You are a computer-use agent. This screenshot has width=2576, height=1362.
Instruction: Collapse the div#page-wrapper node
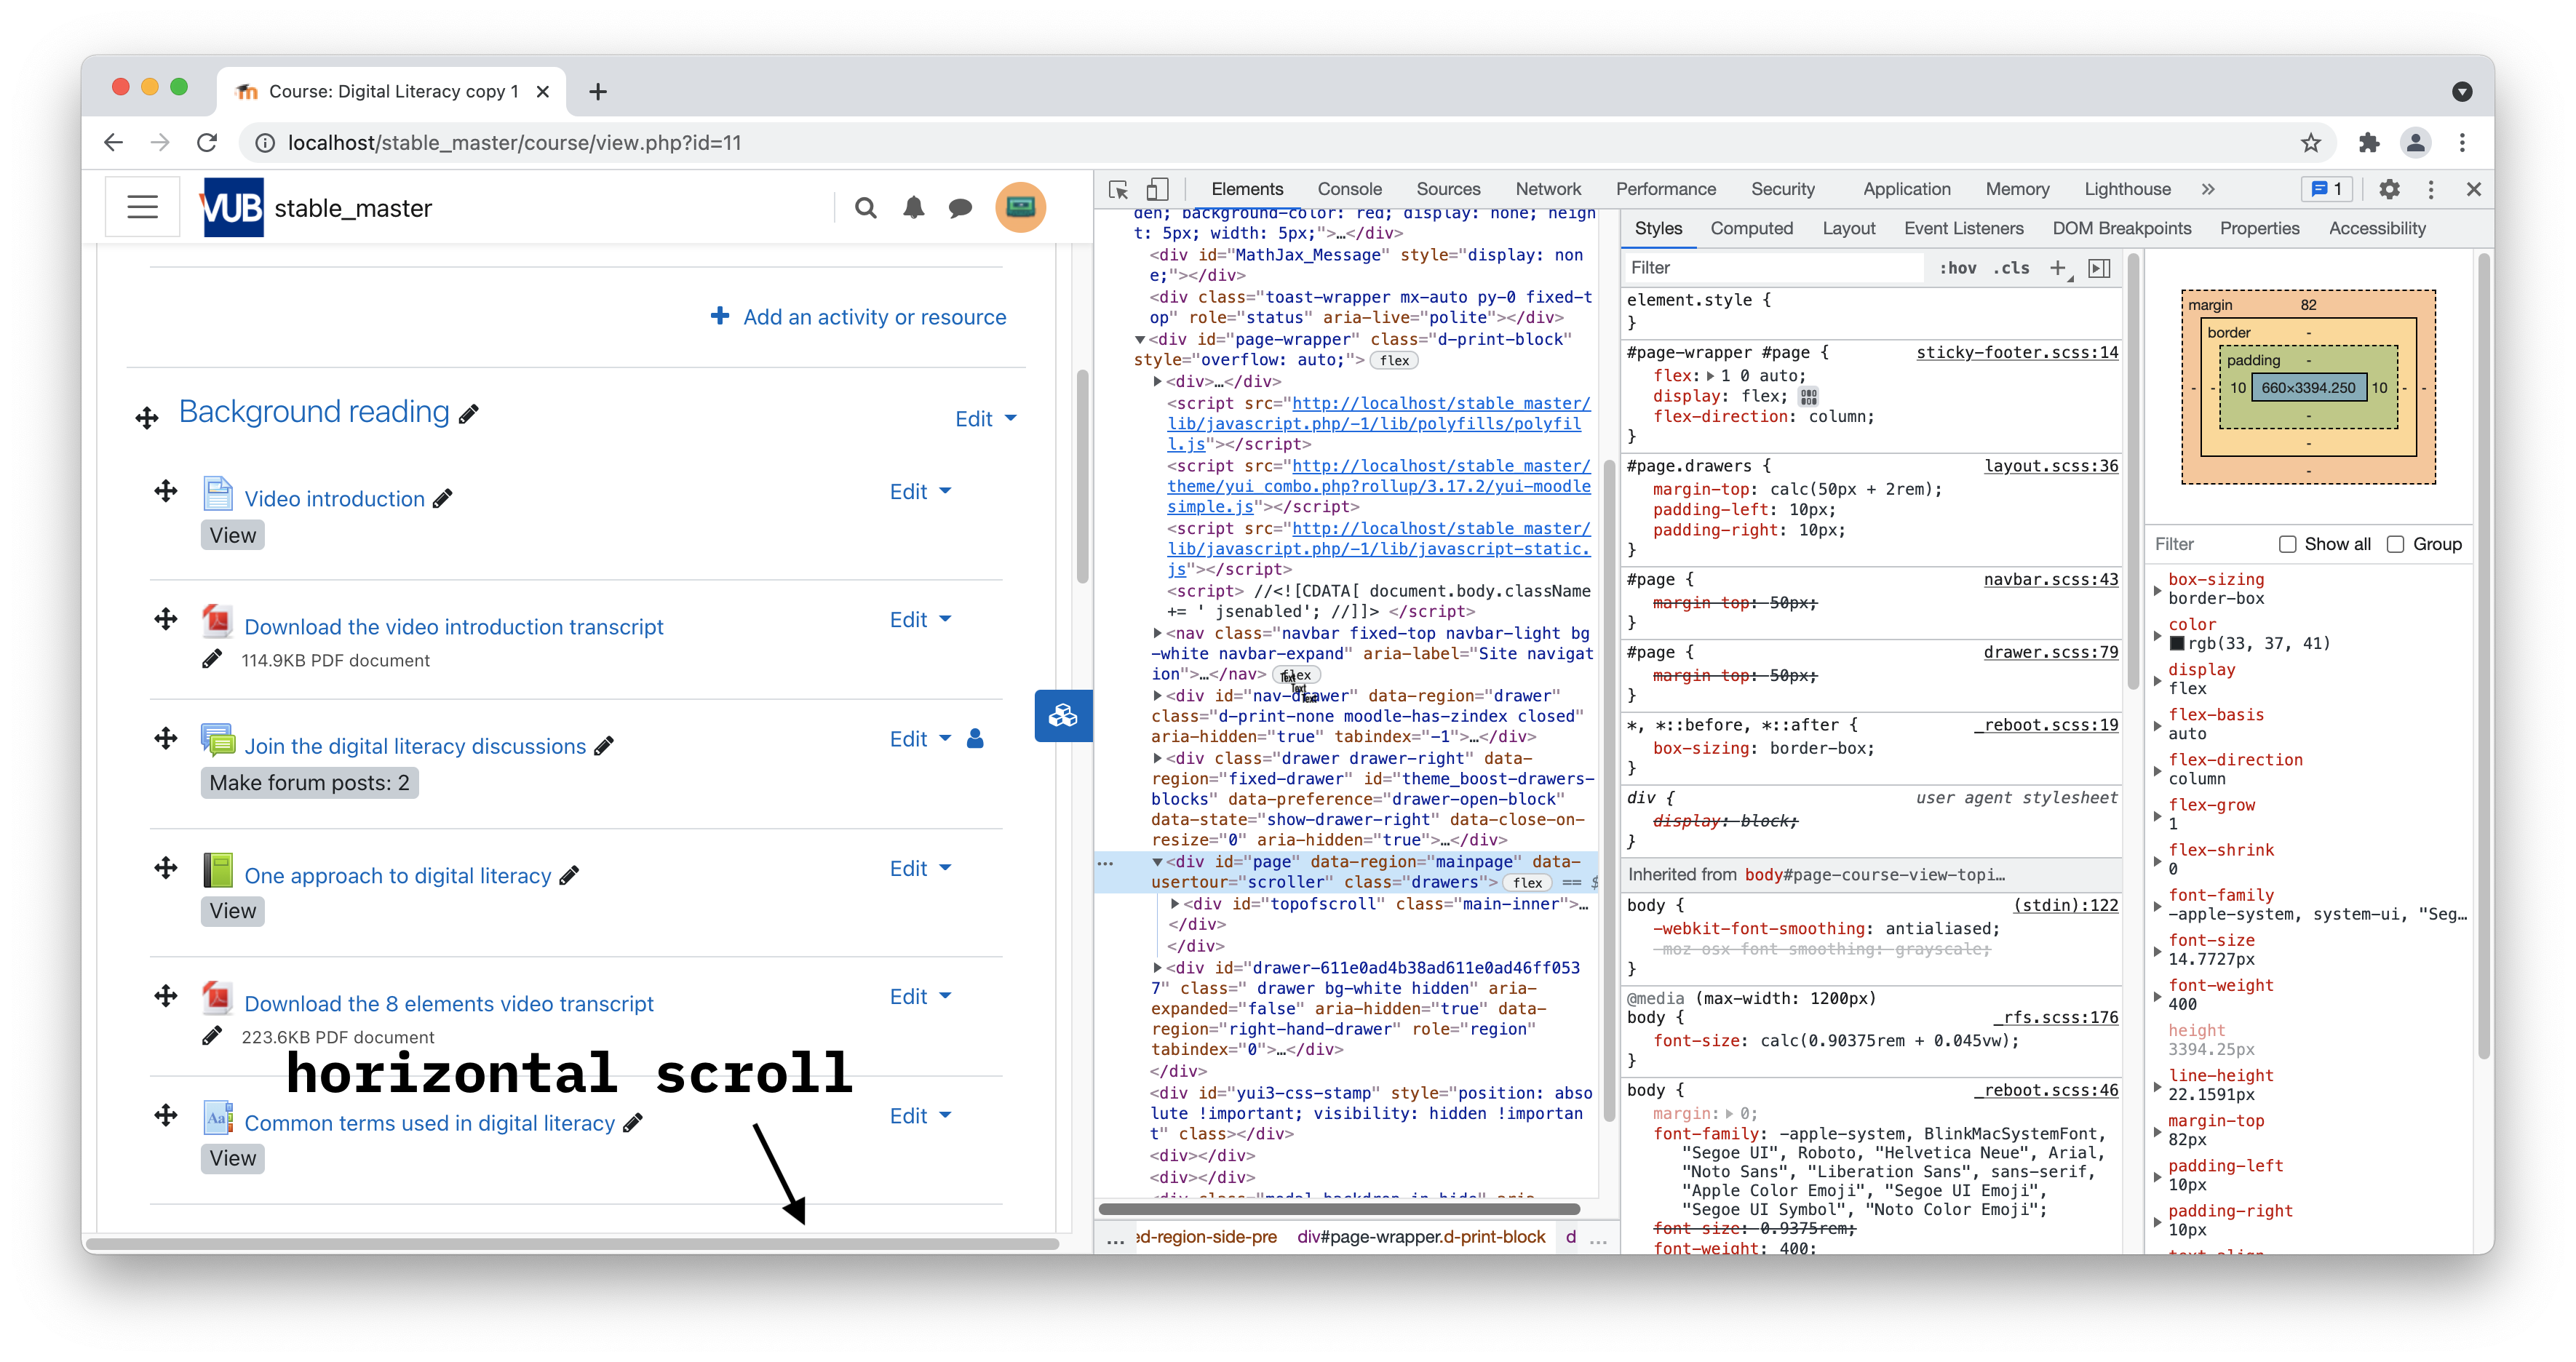(x=1139, y=340)
